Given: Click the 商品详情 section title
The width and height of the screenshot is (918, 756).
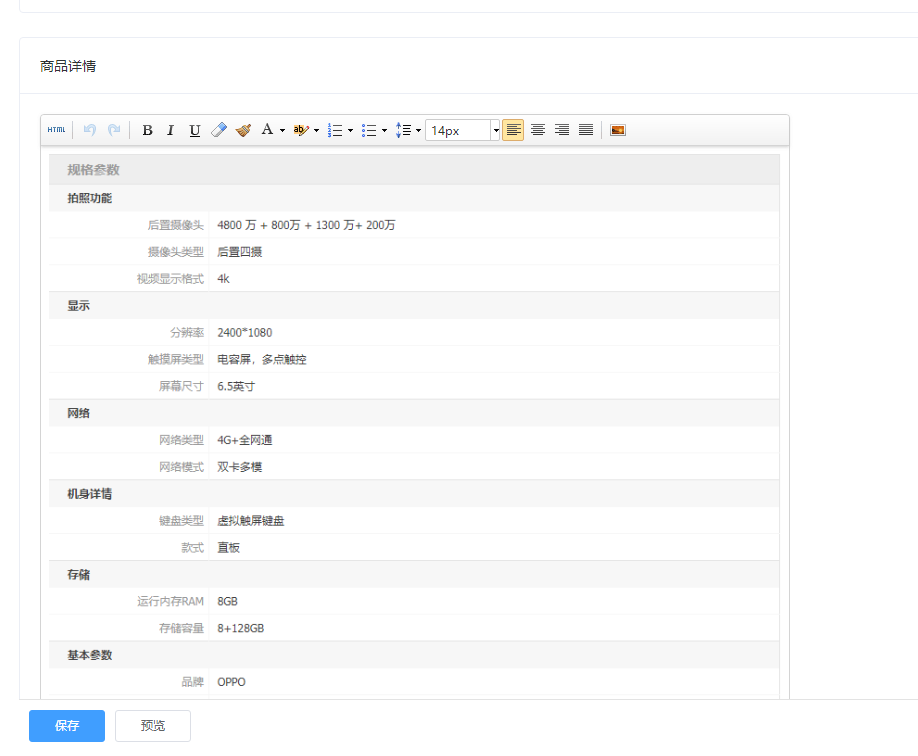Looking at the screenshot, I should pyautogui.click(x=68, y=66).
